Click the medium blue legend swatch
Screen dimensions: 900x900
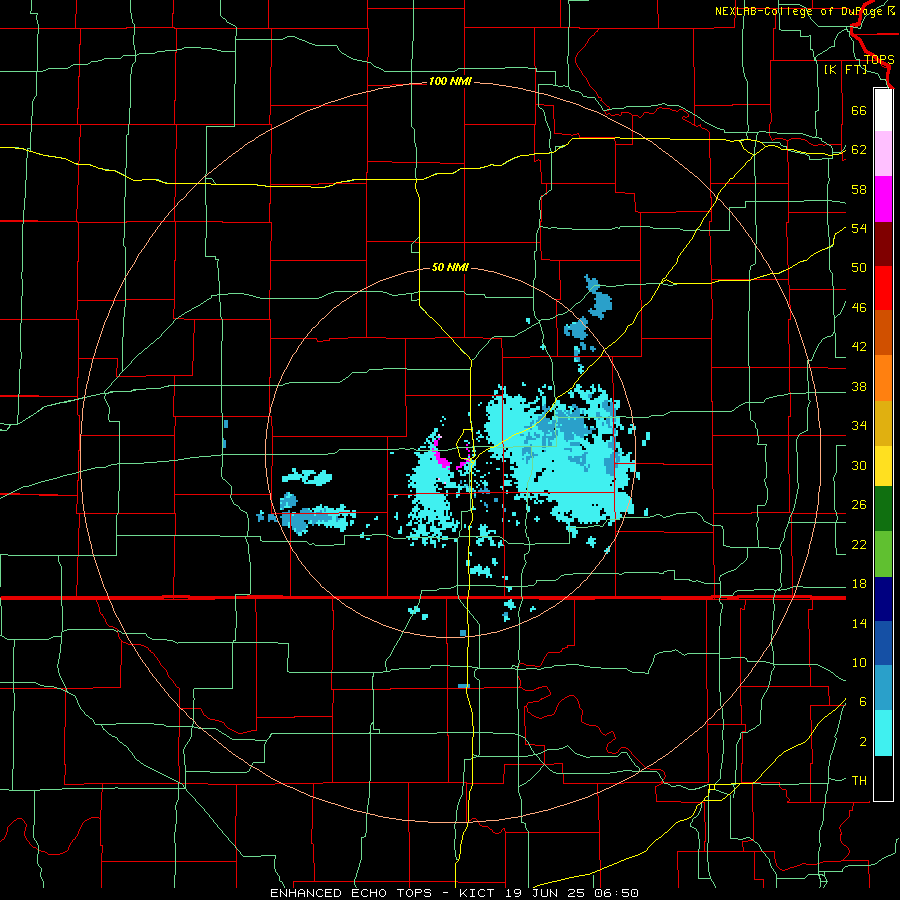pyautogui.click(x=883, y=643)
